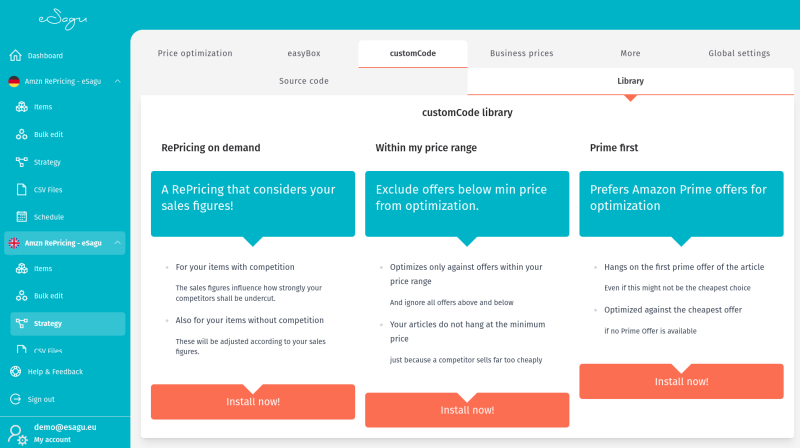Click Bulk edit icon under UK account

tap(21, 295)
